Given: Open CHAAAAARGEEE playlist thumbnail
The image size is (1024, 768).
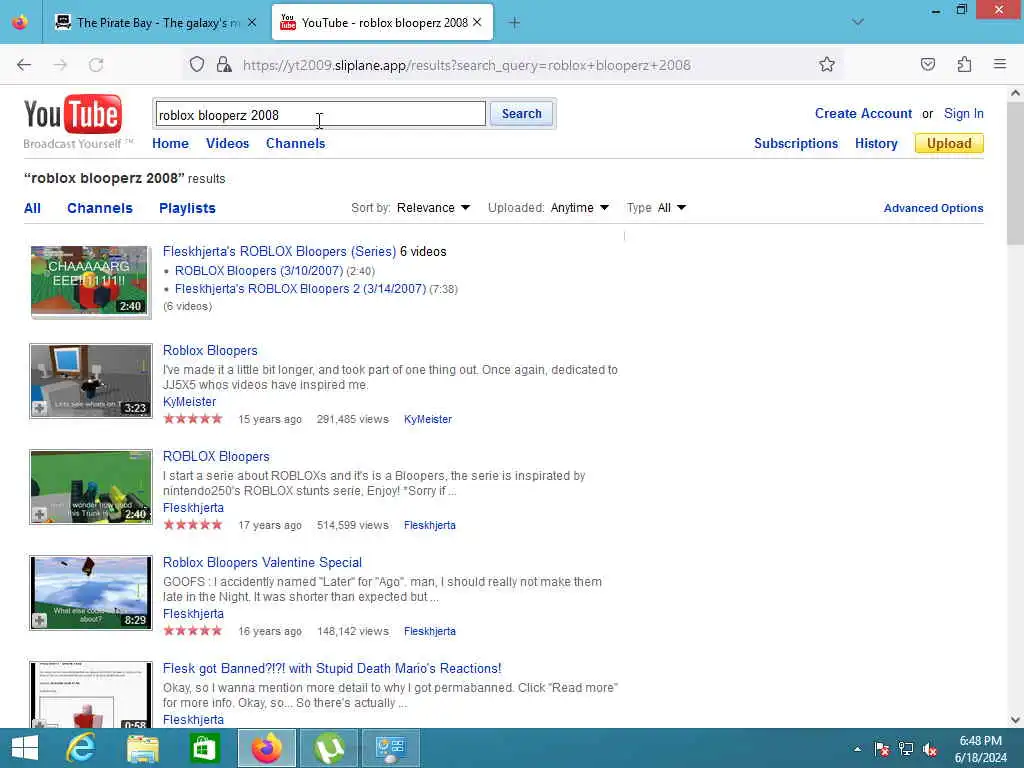Looking at the screenshot, I should pyautogui.click(x=89, y=281).
